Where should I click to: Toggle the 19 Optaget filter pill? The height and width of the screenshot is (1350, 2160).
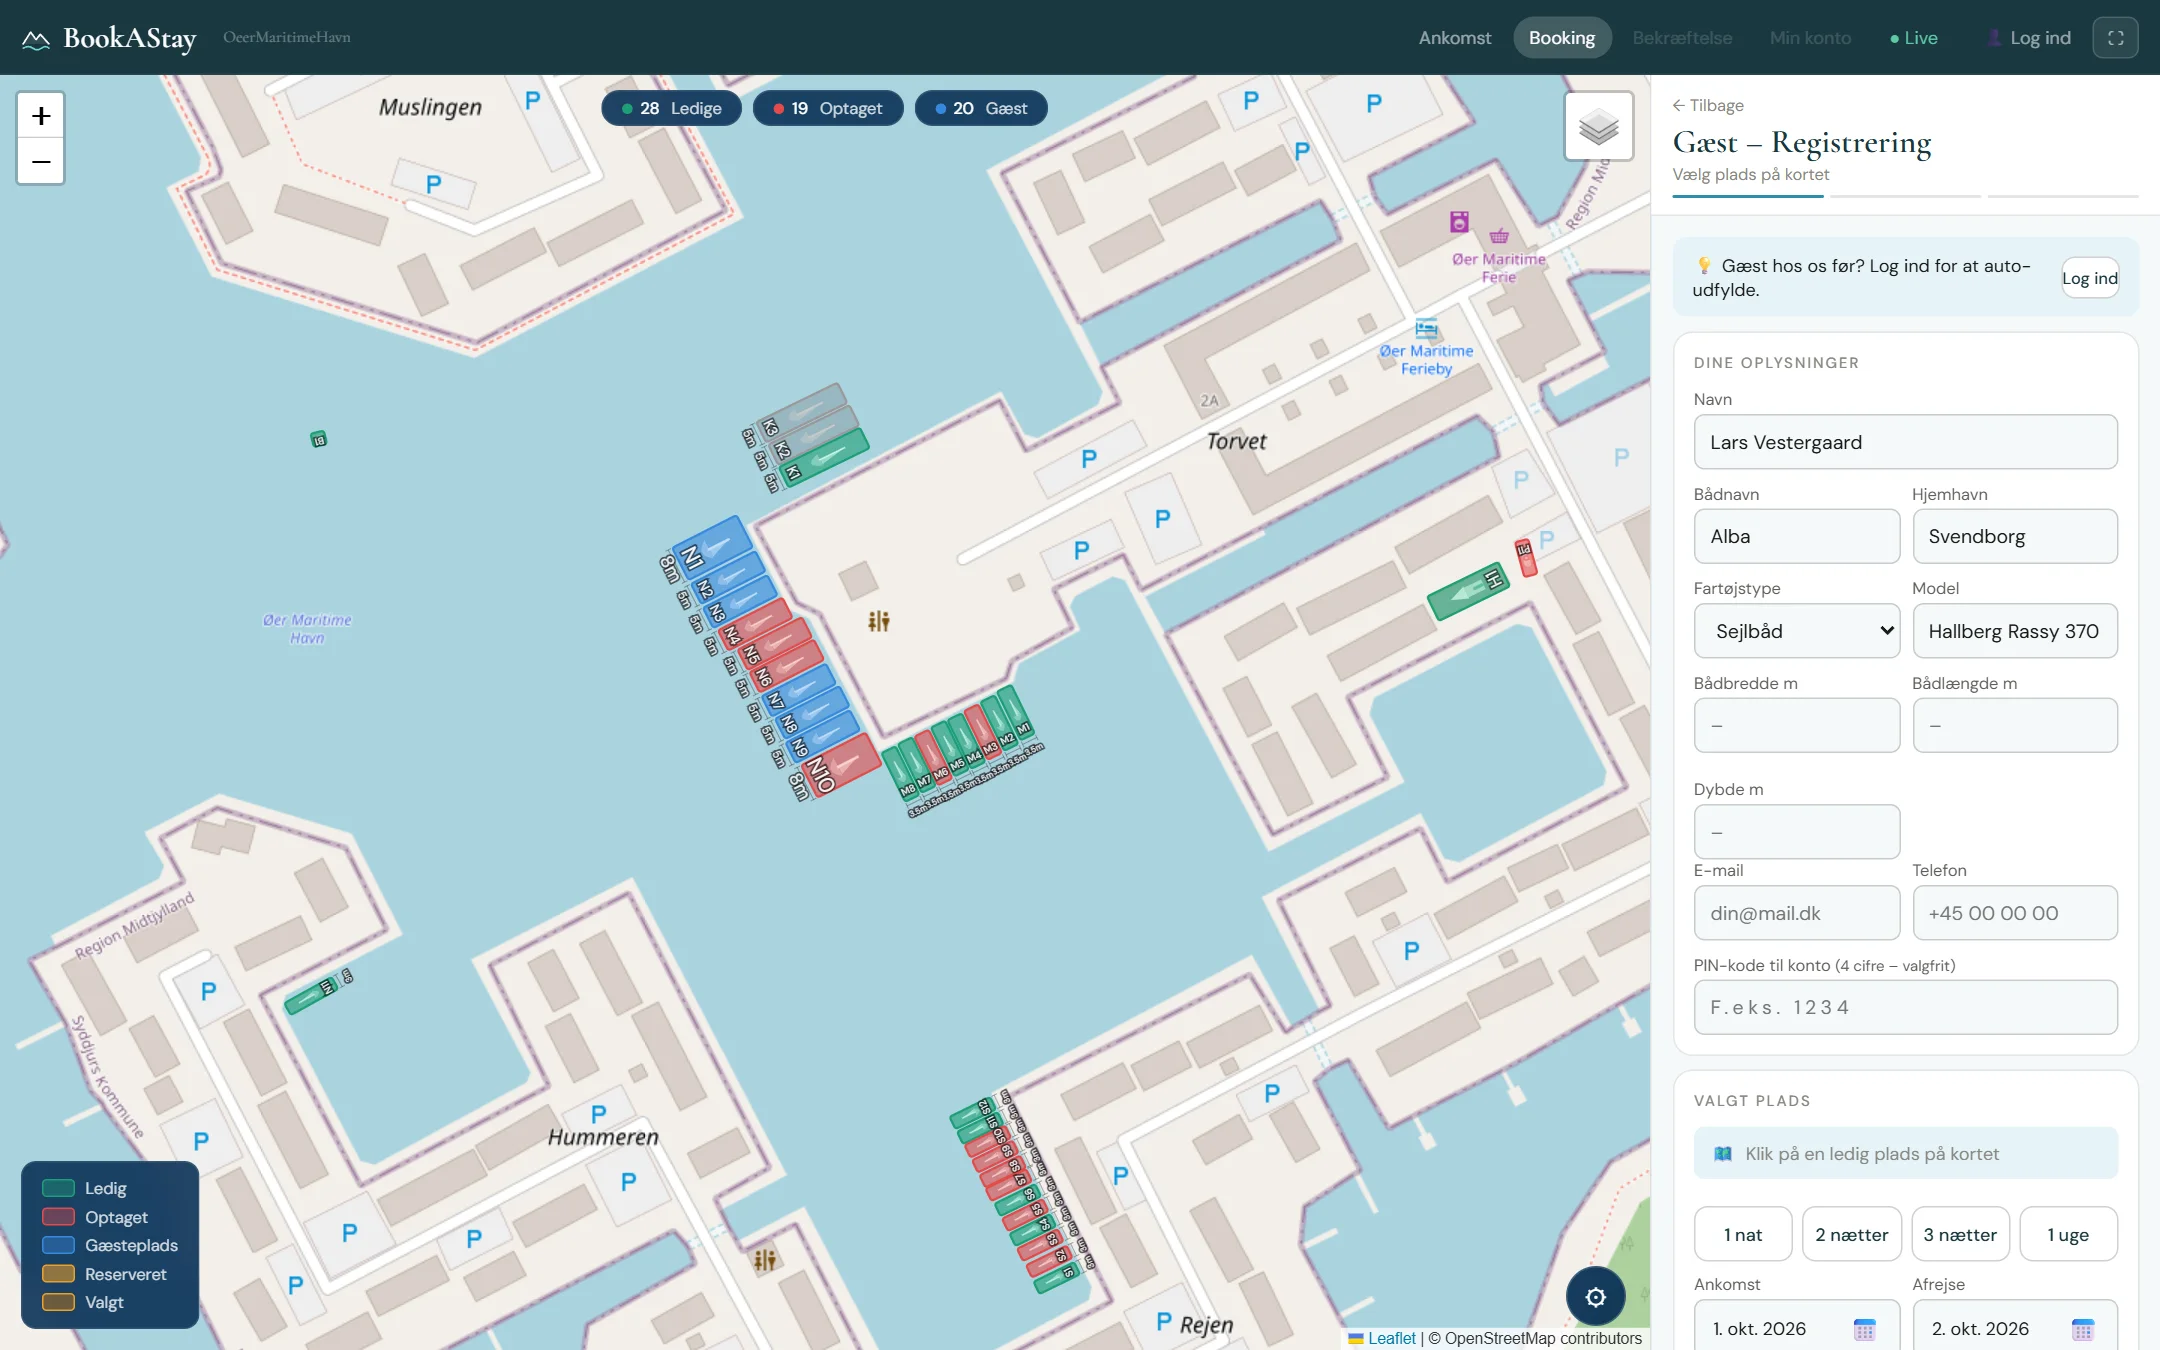pyautogui.click(x=828, y=108)
